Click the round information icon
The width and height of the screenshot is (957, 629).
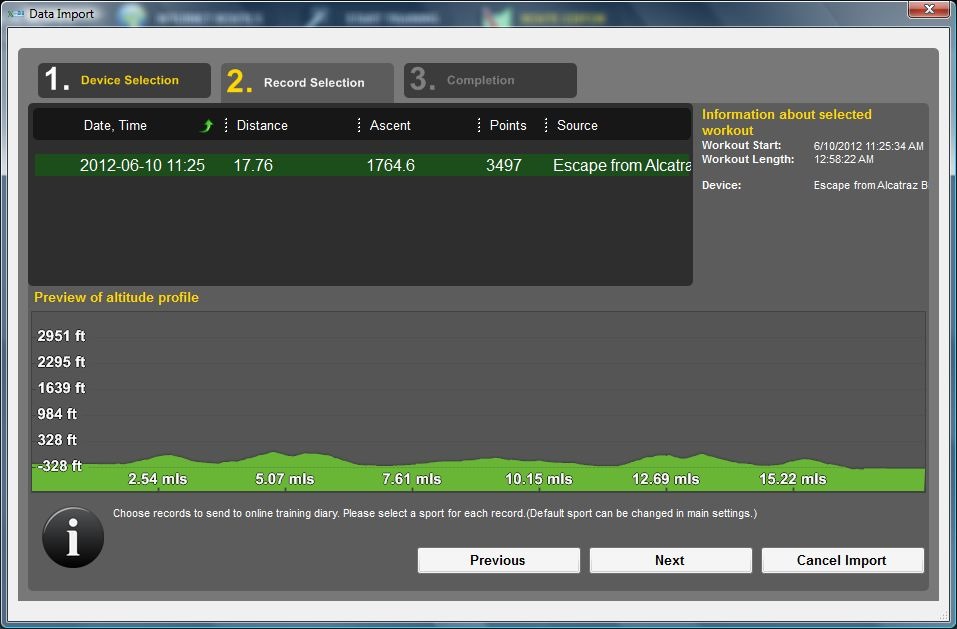(73, 537)
